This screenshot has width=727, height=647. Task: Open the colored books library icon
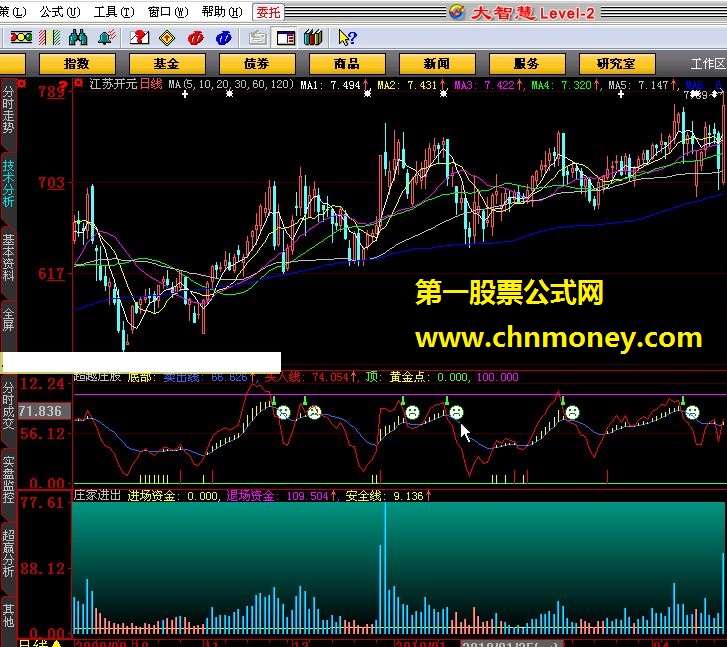(313, 38)
